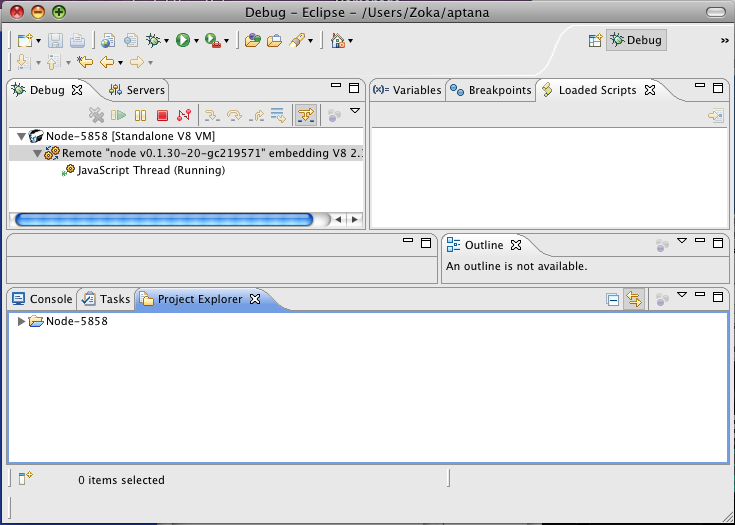Click the Step Over debug icon
735x525 pixels.
(234, 115)
